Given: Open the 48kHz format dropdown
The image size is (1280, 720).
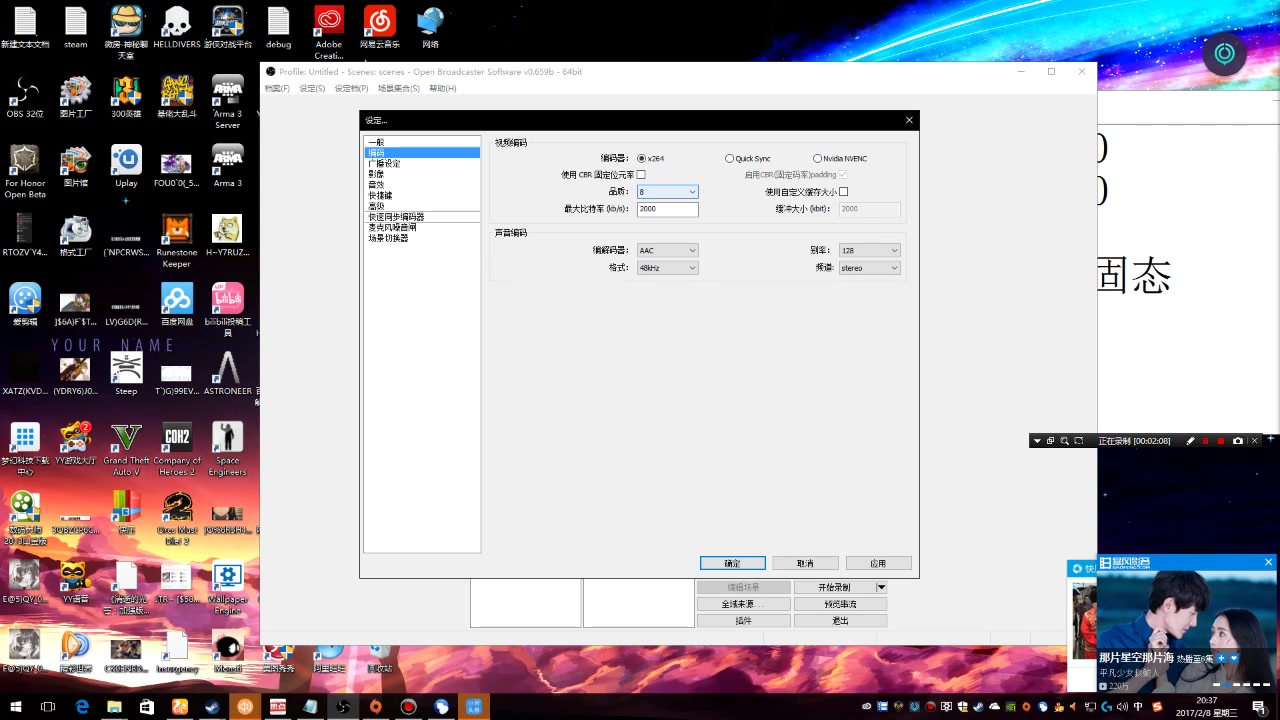Looking at the screenshot, I should coord(667,268).
